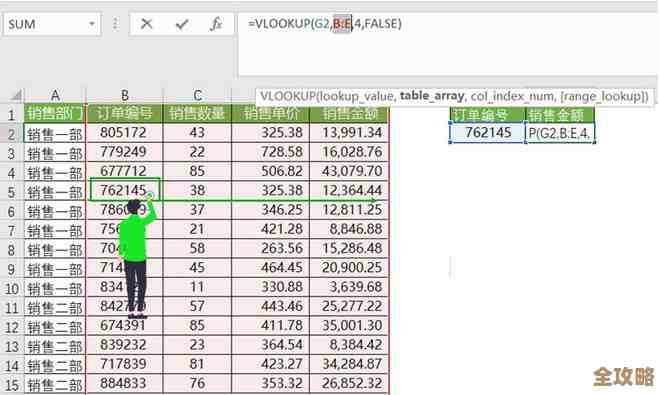This screenshot has height=395, width=660.
Task: Click the table_array argument in the tooltip
Action: 432,96
